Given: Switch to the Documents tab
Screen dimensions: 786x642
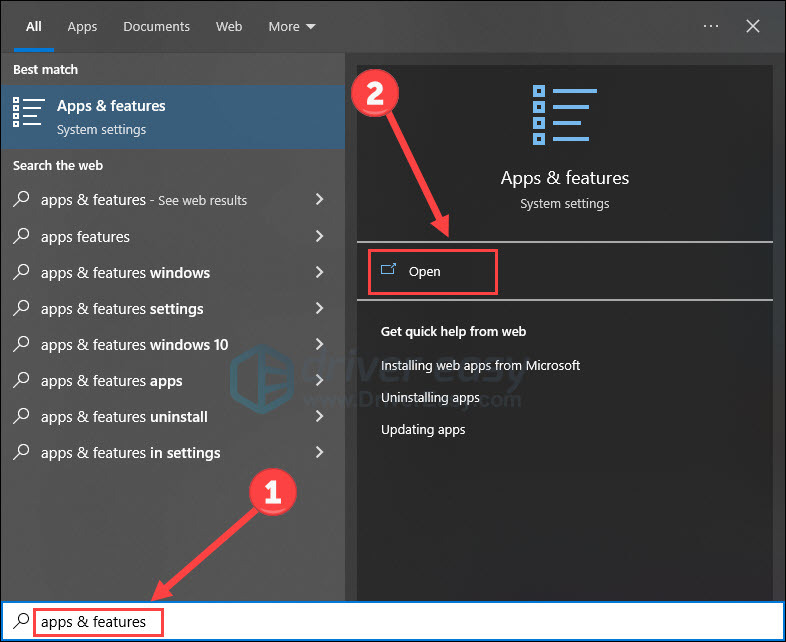Looking at the screenshot, I should [156, 27].
